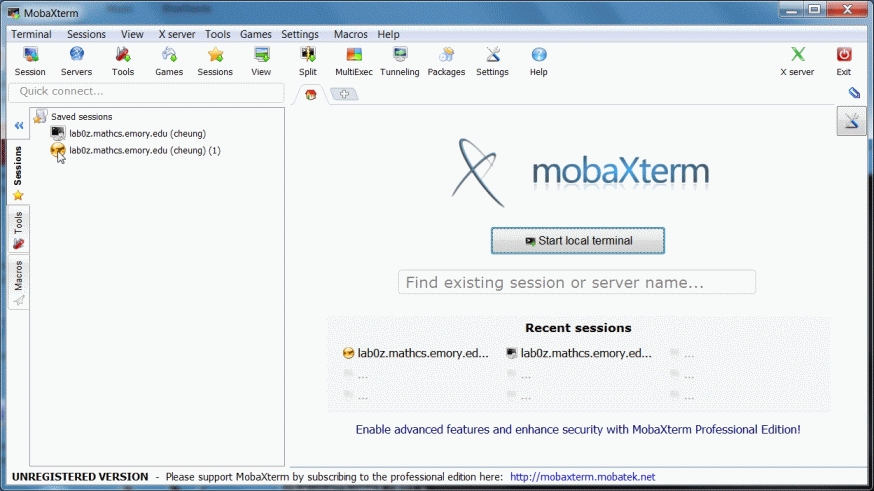Collapse sidebar with double-arrow icon

click(x=19, y=125)
